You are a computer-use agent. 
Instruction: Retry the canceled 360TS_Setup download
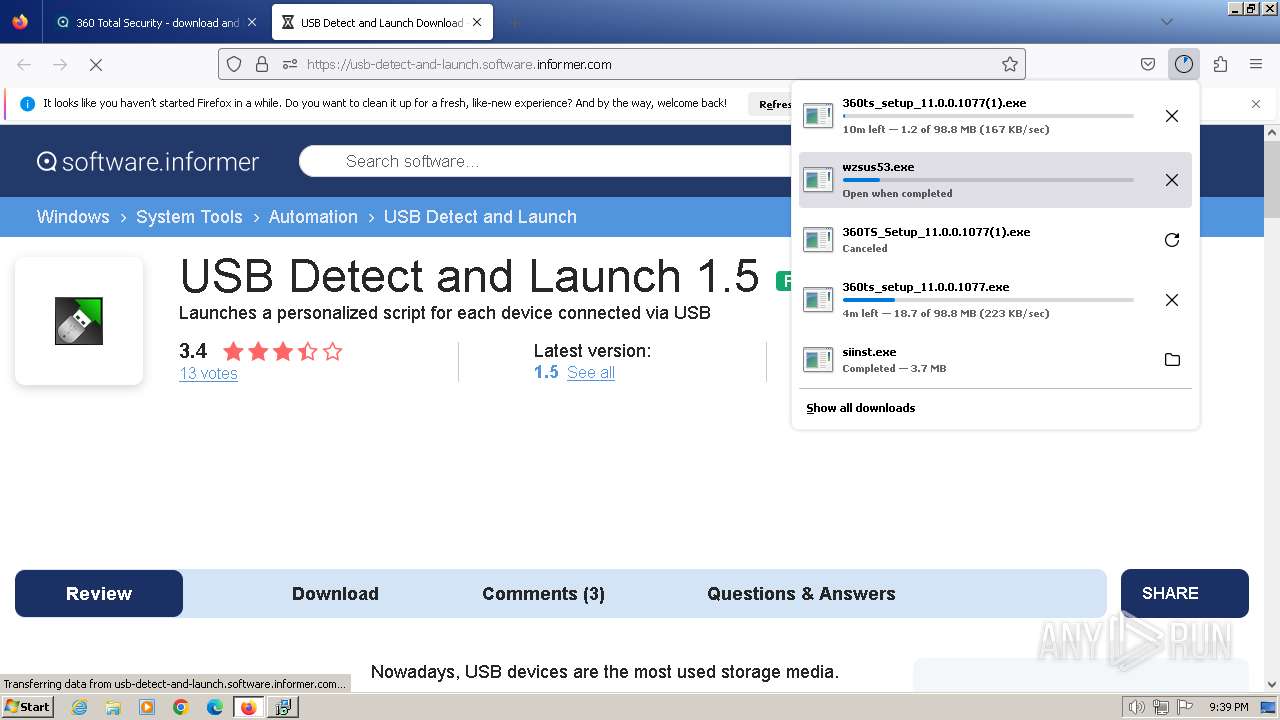tap(1172, 240)
